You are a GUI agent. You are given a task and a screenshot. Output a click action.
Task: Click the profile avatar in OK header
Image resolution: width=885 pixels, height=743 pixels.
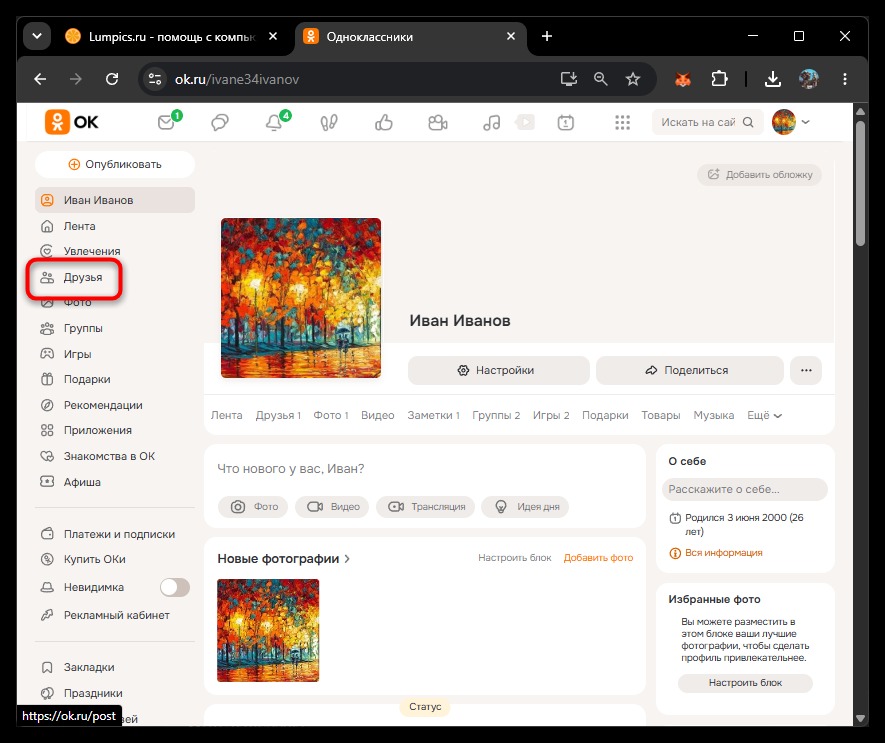point(783,122)
